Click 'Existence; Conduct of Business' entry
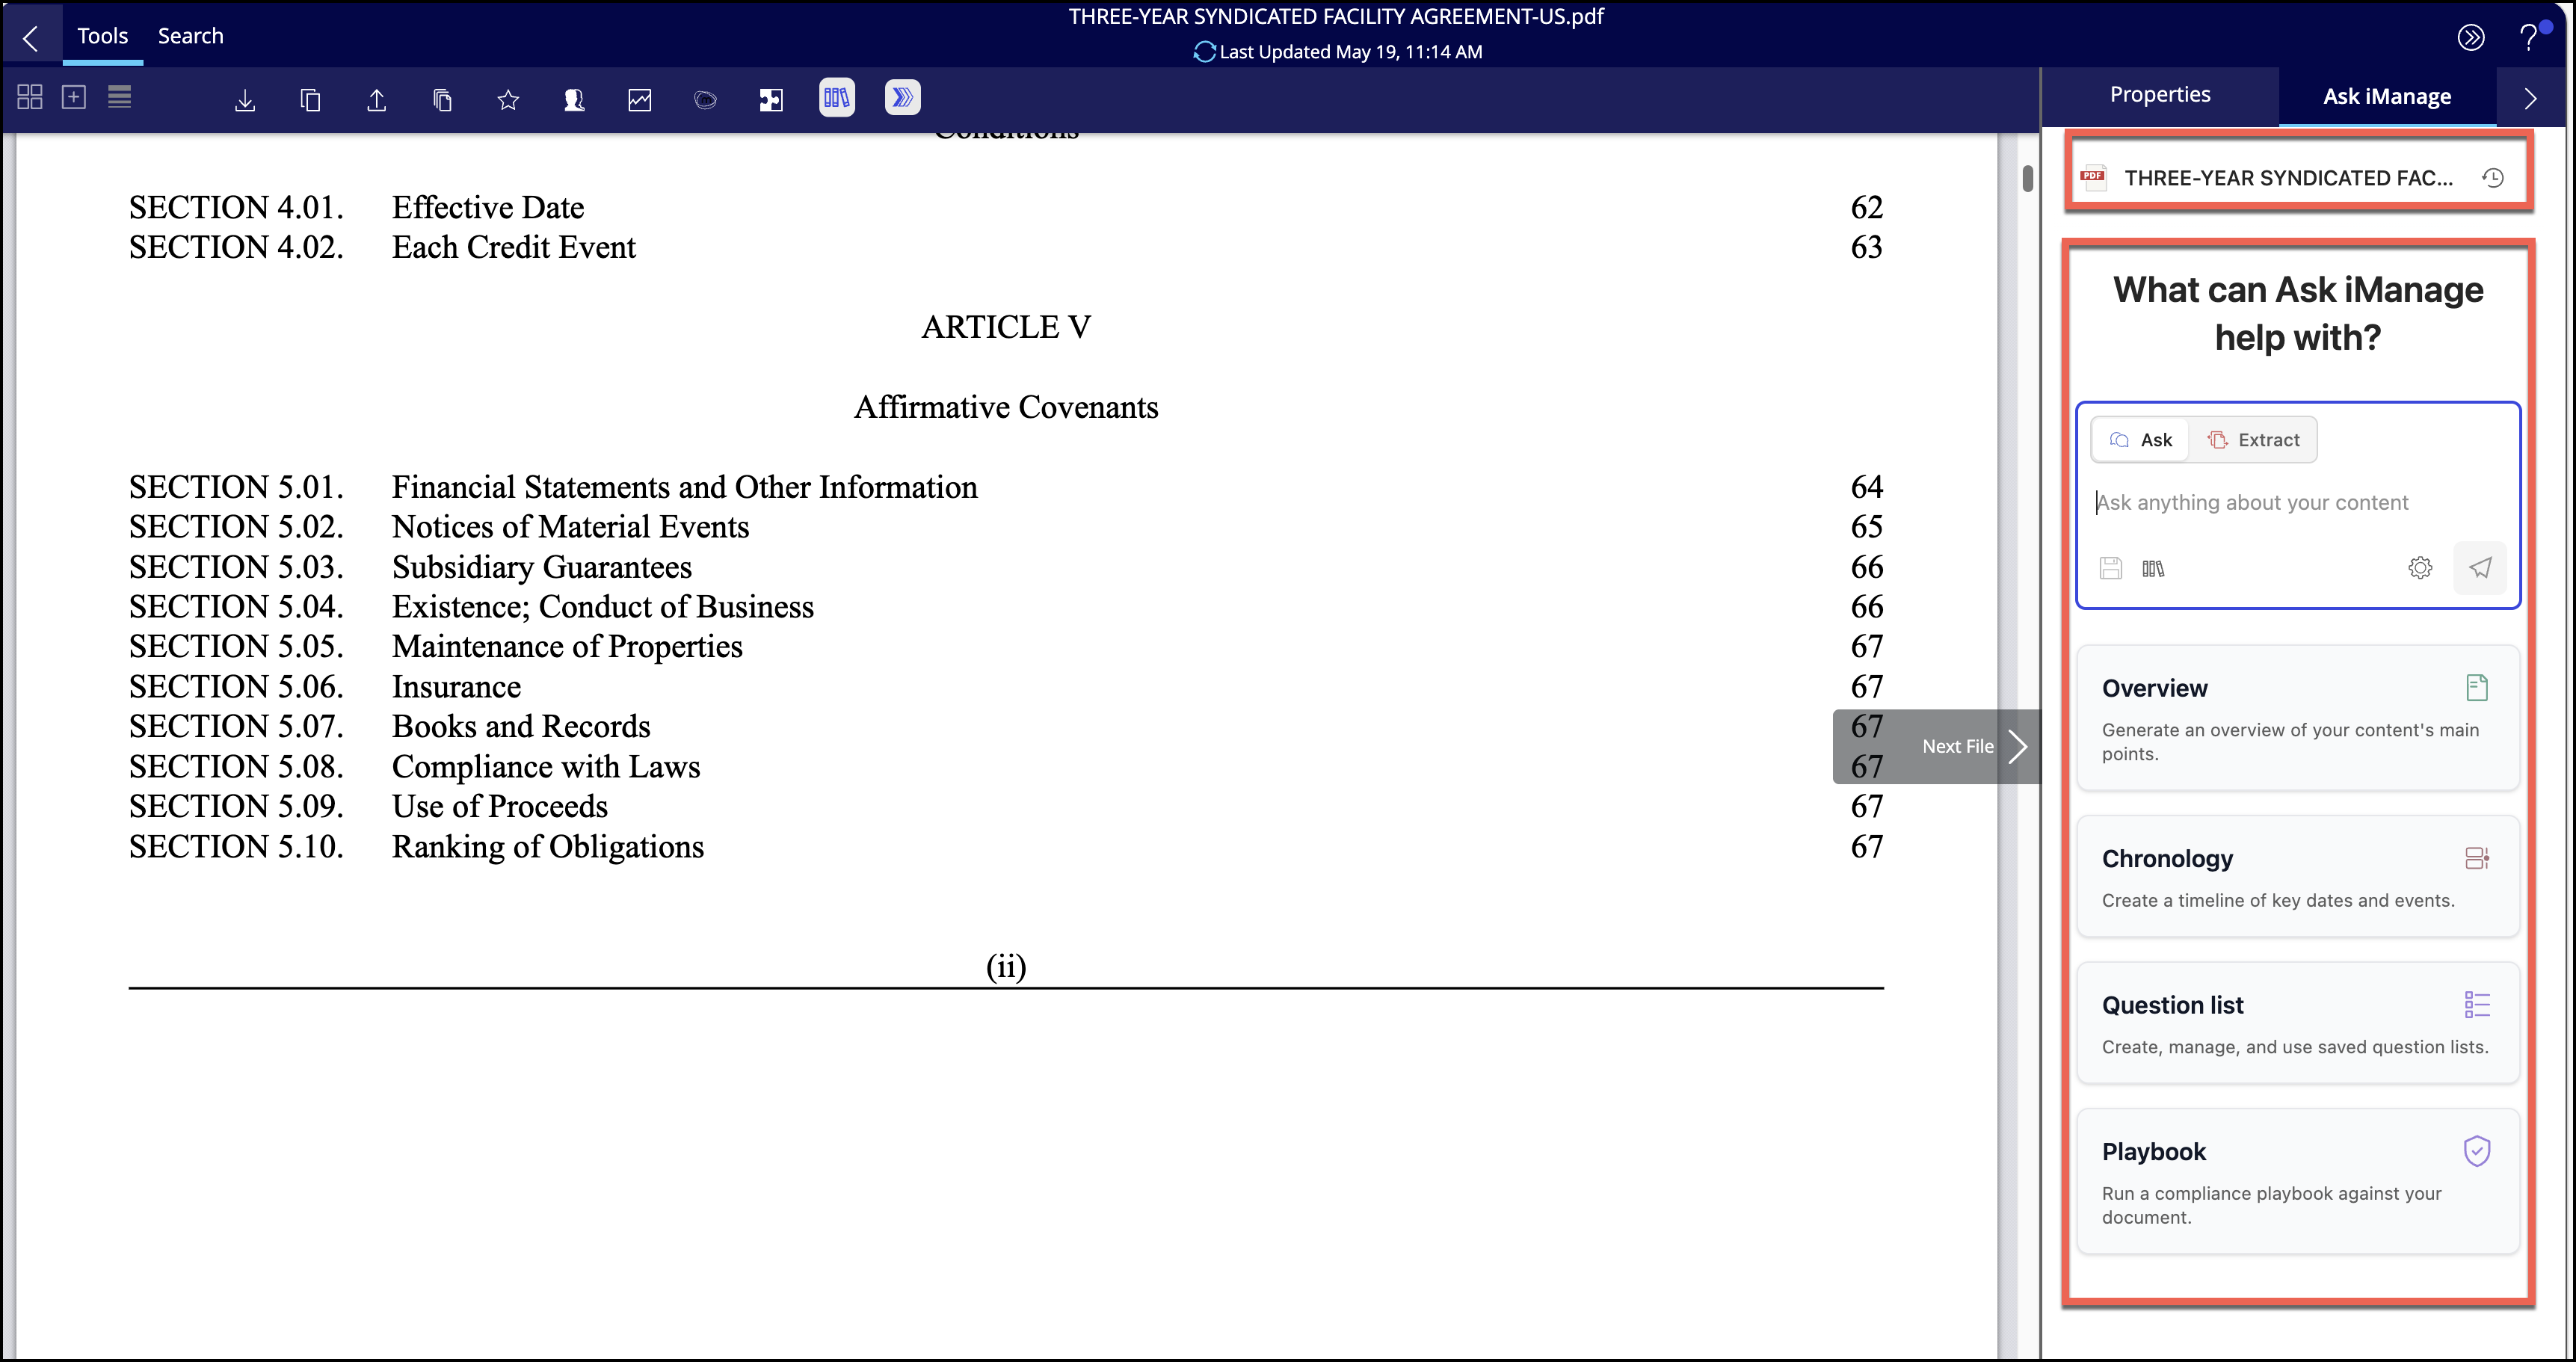The width and height of the screenshot is (2576, 1362). pos(603,607)
